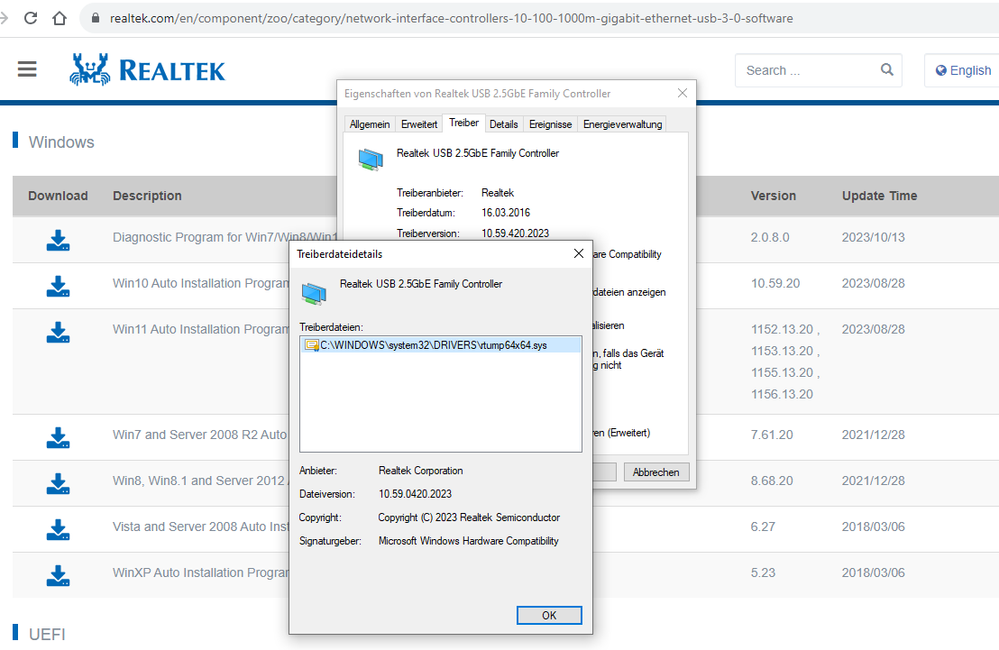The image size is (999, 650).
Task: Click version 1152.13.20 in Win11 row
Action: 782,329
